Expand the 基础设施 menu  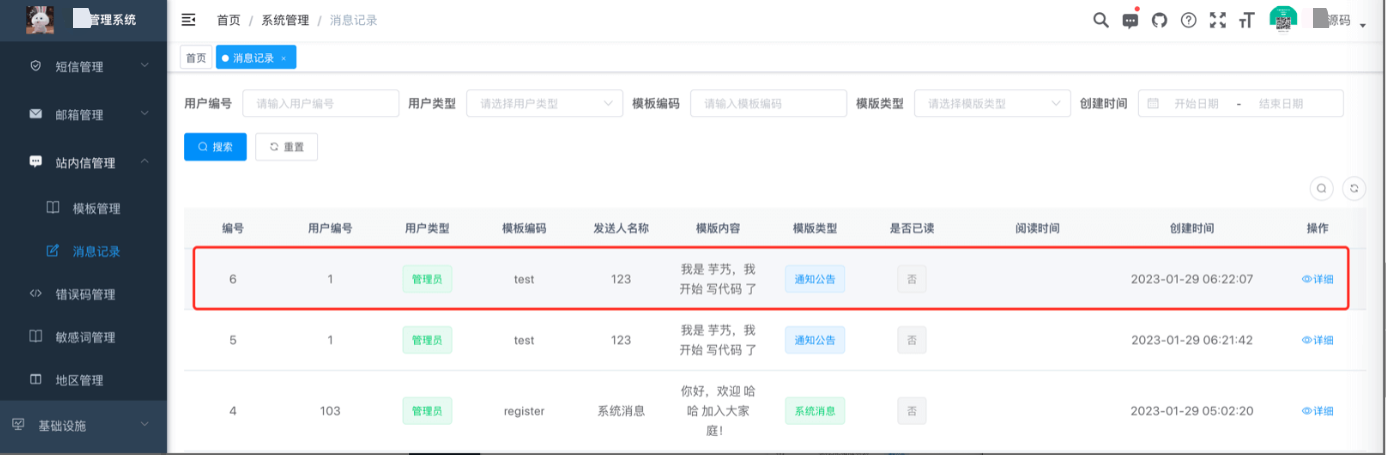click(x=145, y=425)
